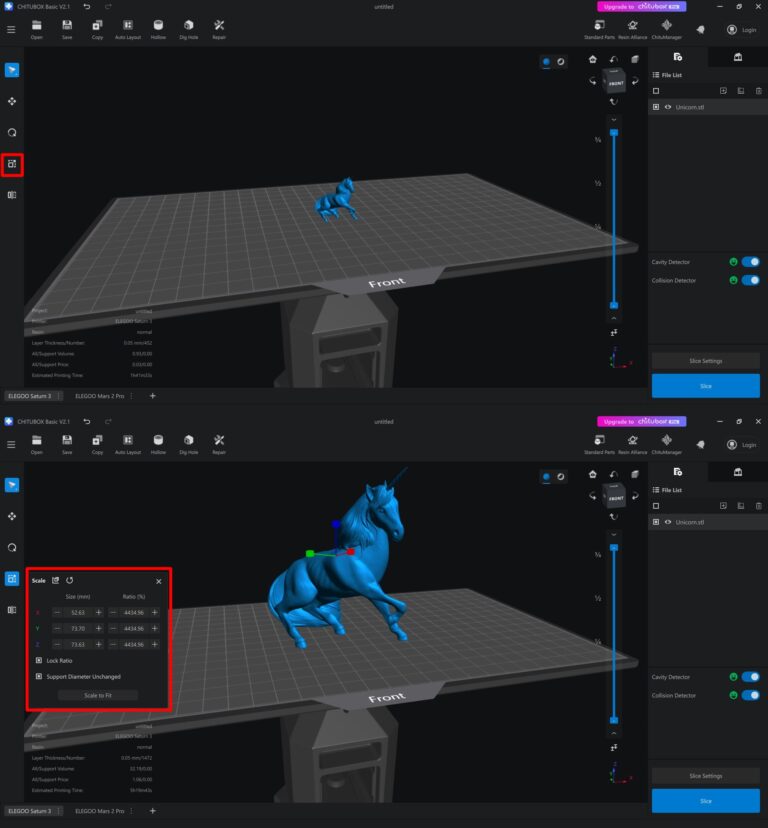Reset scale using icon in Scale panel header
This screenshot has width=768, height=828.
pyautogui.click(x=69, y=580)
